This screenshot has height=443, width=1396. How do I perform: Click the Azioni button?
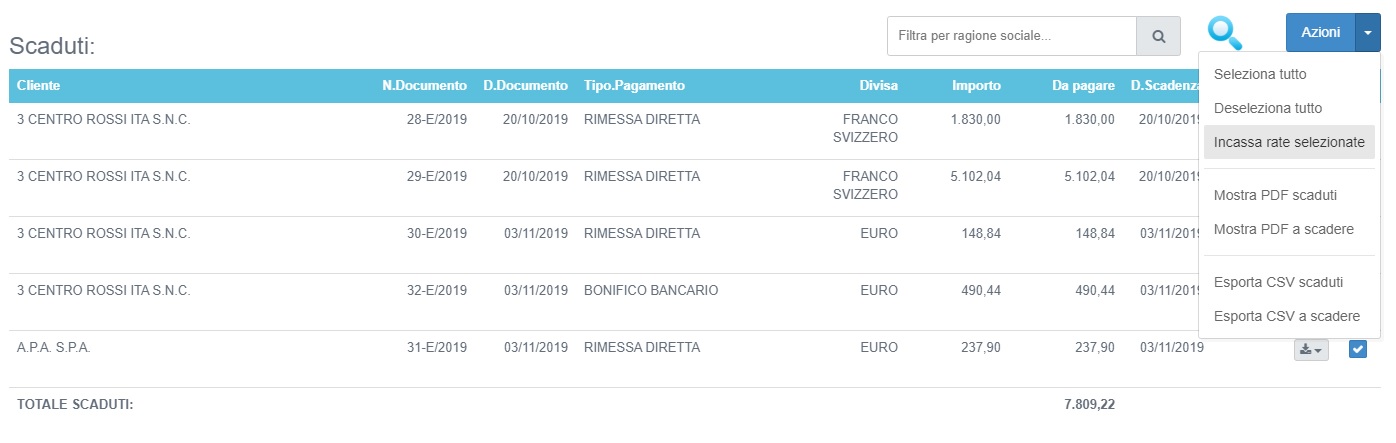[1320, 33]
